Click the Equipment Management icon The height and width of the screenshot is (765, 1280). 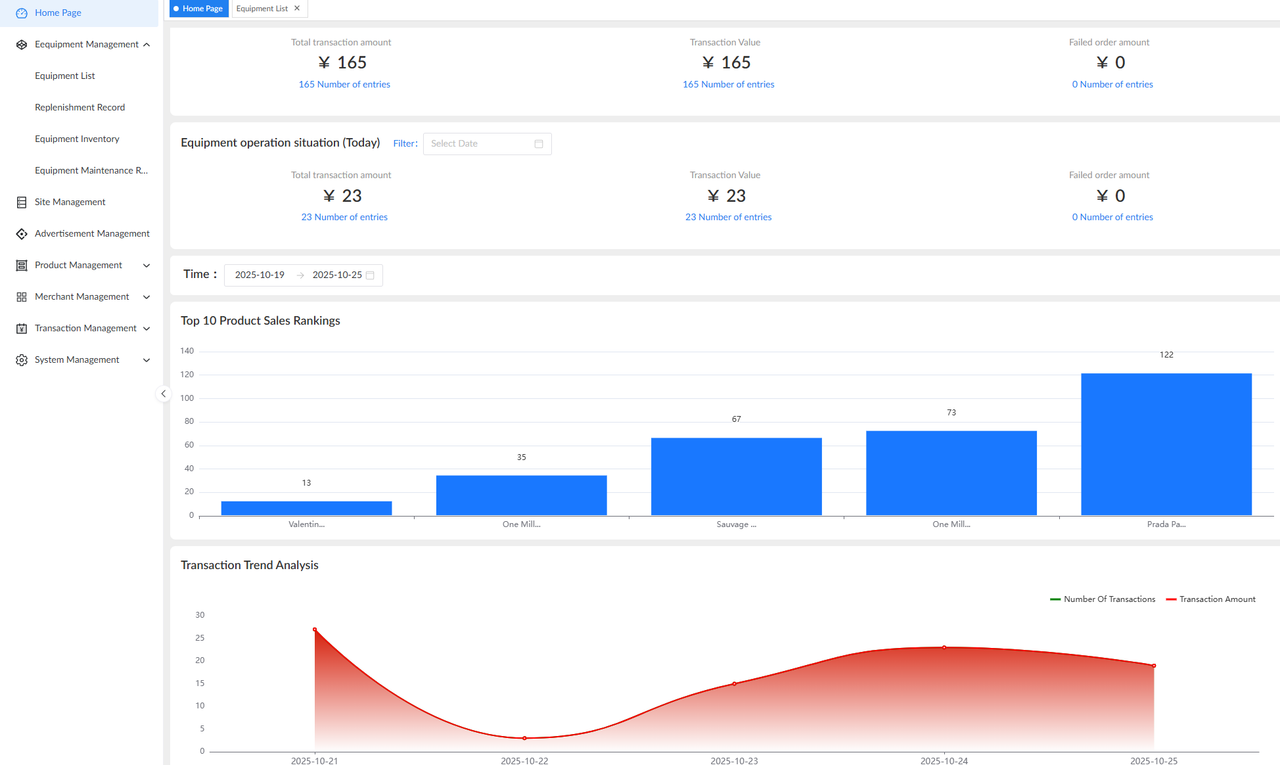[x=20, y=44]
